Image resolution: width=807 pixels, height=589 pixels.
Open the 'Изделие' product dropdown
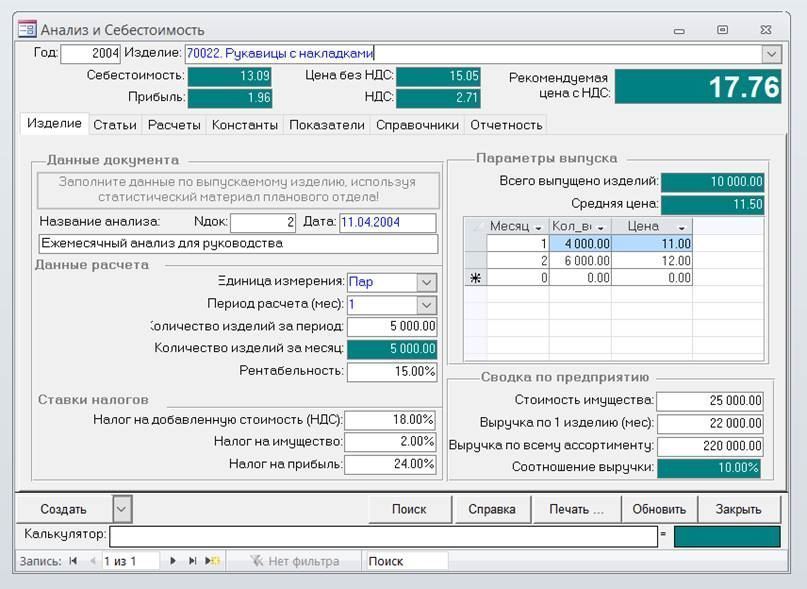click(x=771, y=53)
